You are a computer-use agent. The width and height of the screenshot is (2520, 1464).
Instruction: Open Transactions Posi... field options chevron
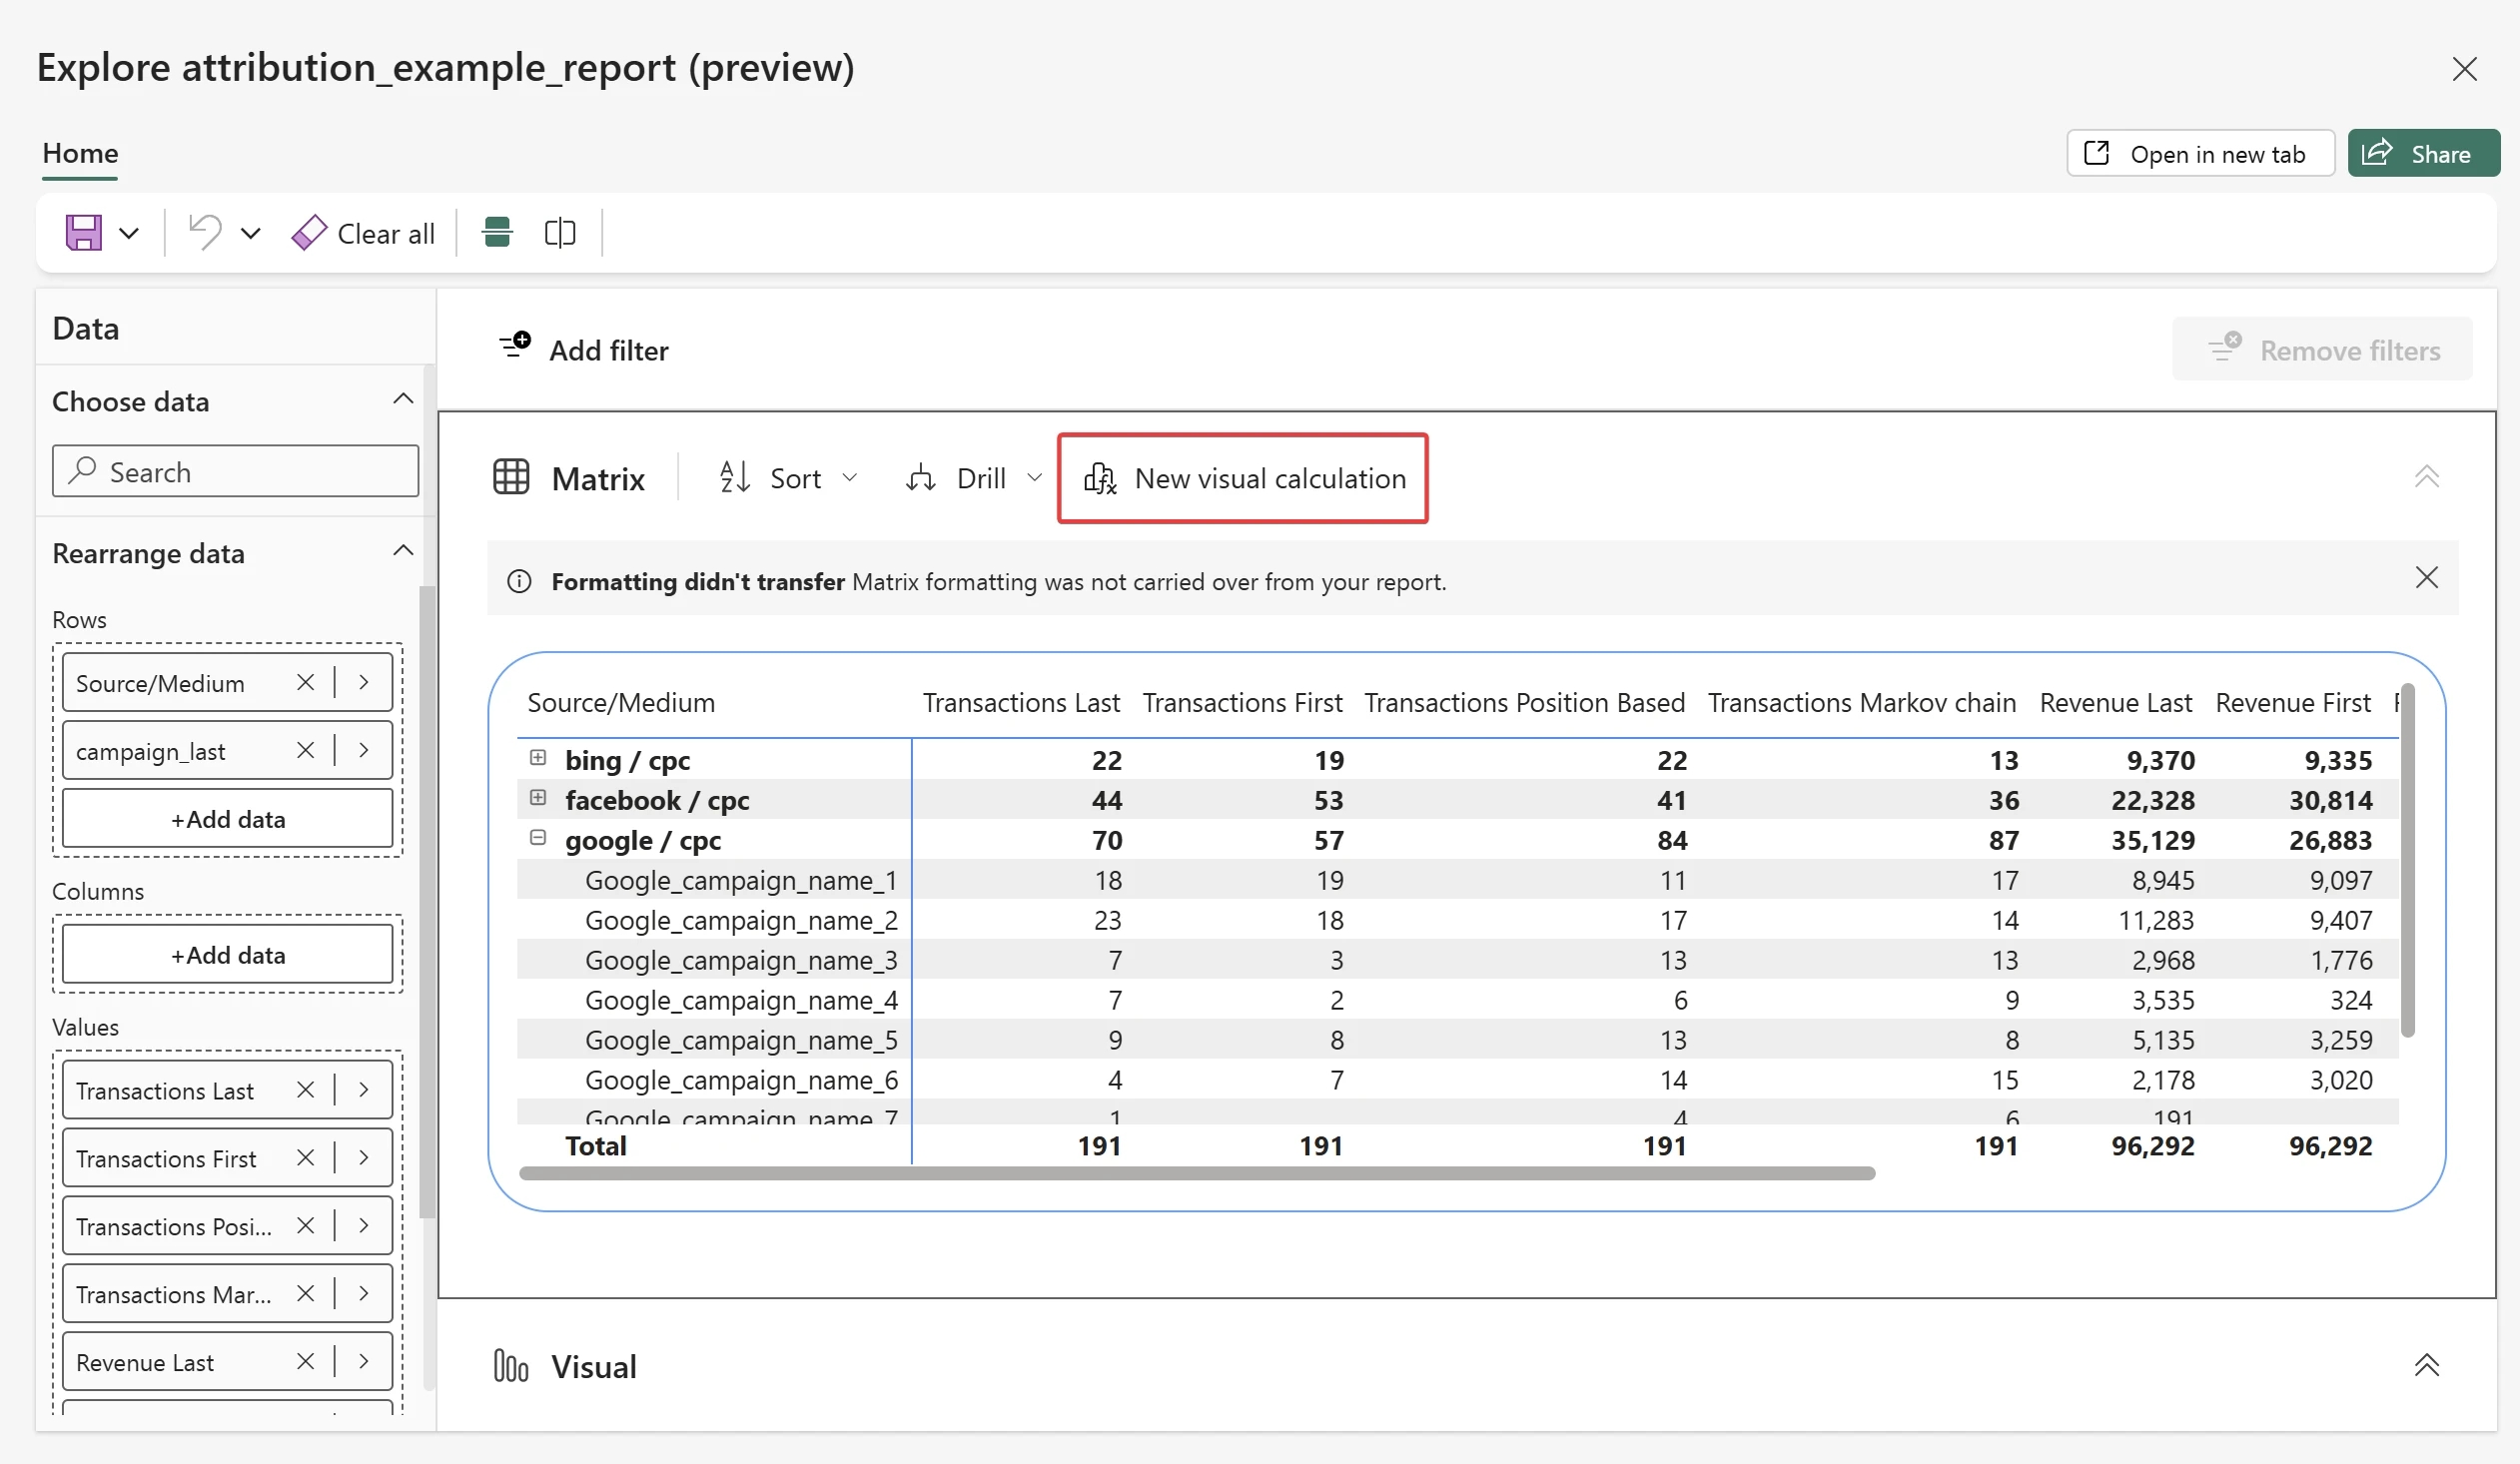click(364, 1226)
